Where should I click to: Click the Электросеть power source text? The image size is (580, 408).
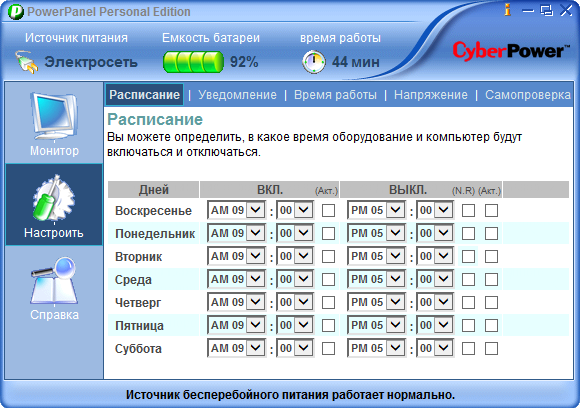pos(91,62)
